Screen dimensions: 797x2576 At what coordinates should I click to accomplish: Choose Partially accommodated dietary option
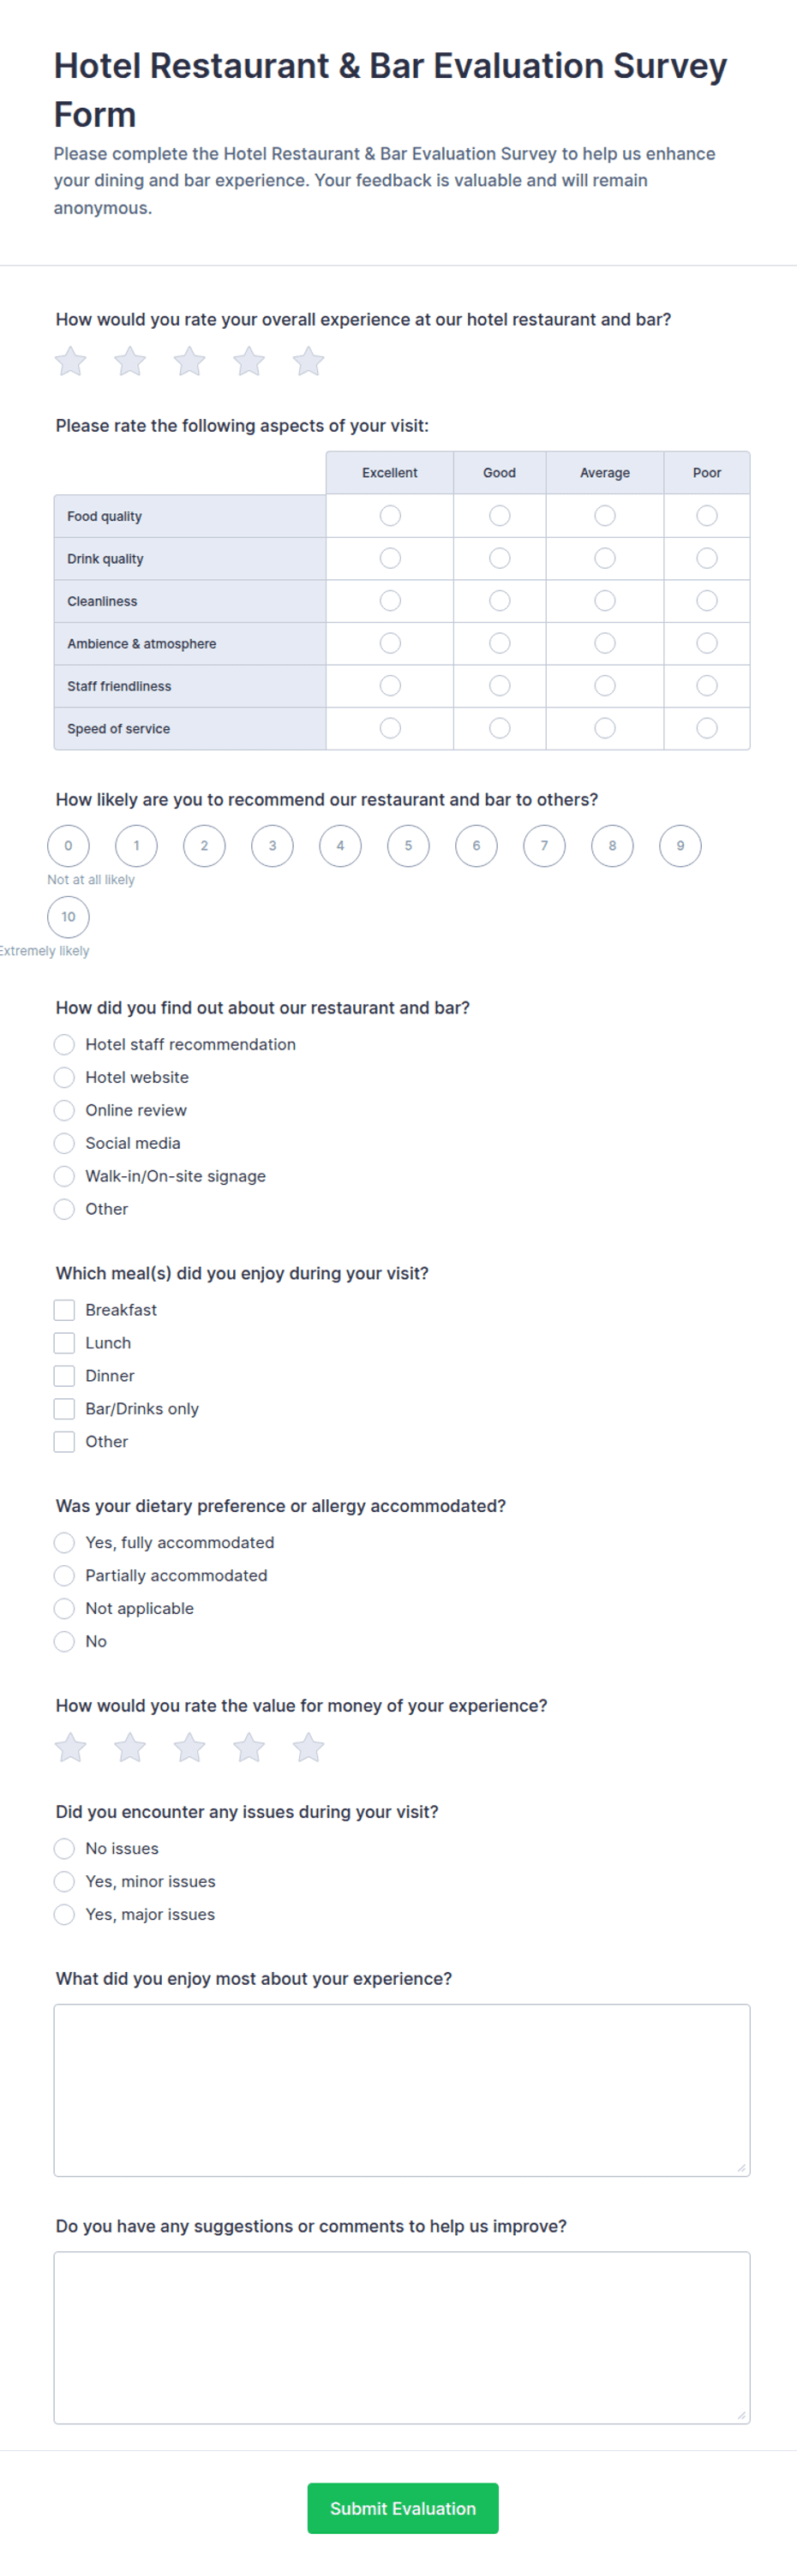[64, 1576]
